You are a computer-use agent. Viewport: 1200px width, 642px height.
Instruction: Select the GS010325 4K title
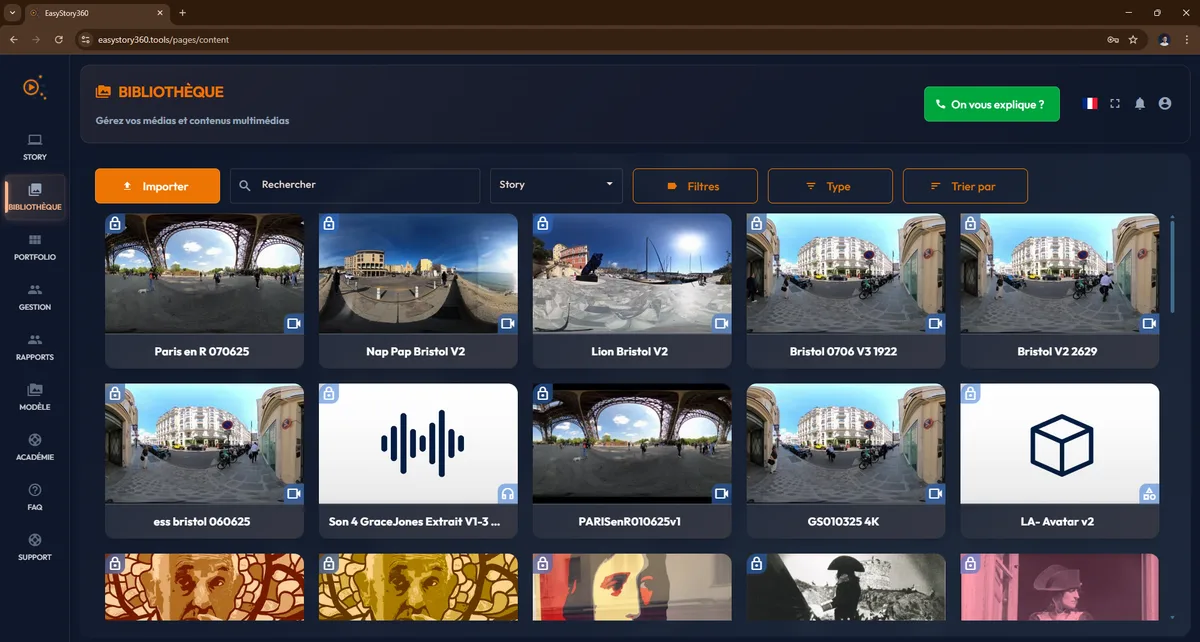(x=846, y=522)
